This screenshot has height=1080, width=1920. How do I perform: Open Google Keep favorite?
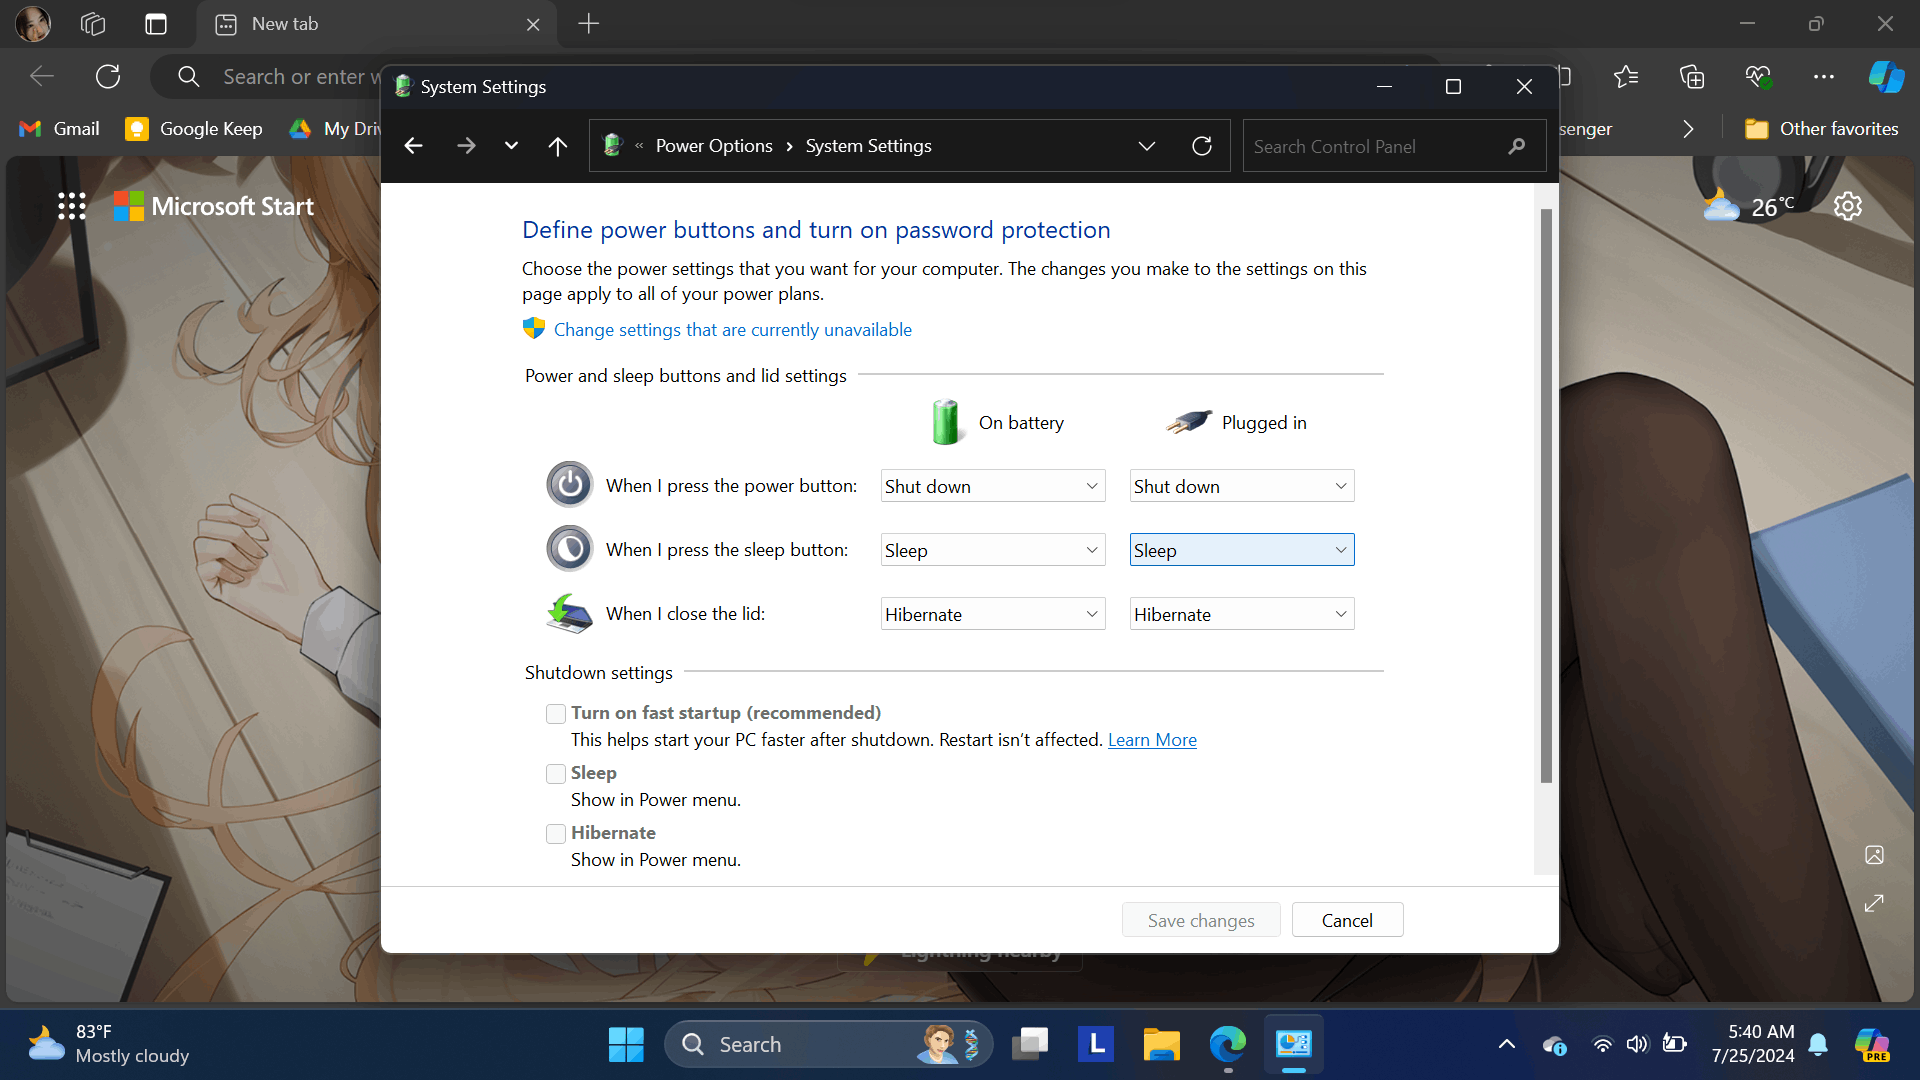[x=194, y=129]
